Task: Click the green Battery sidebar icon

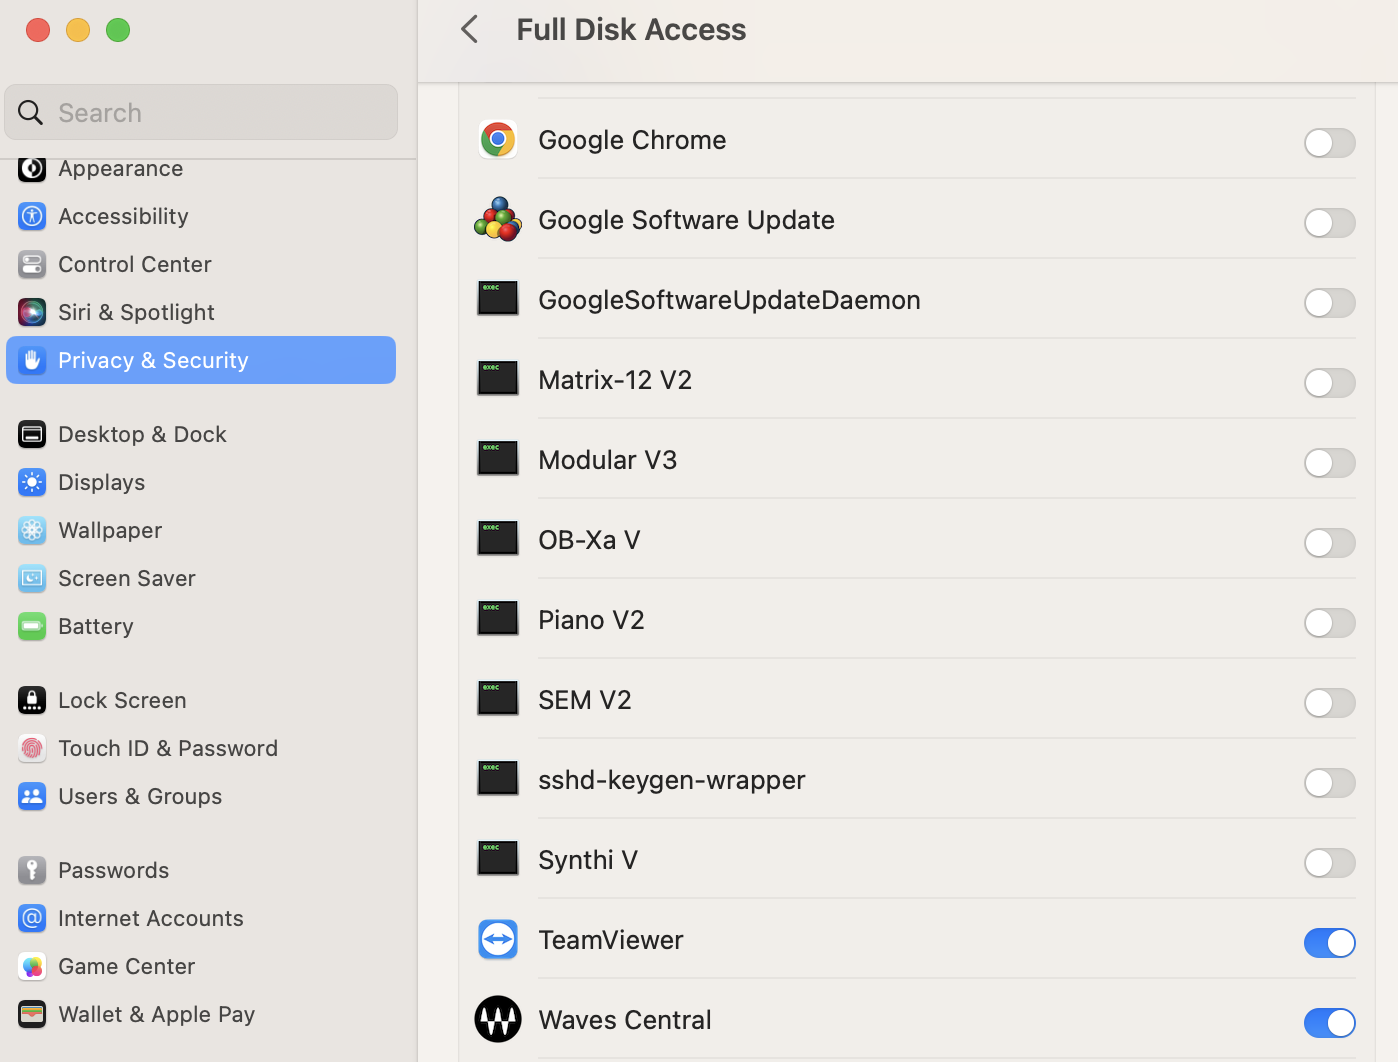Action: [x=32, y=626]
